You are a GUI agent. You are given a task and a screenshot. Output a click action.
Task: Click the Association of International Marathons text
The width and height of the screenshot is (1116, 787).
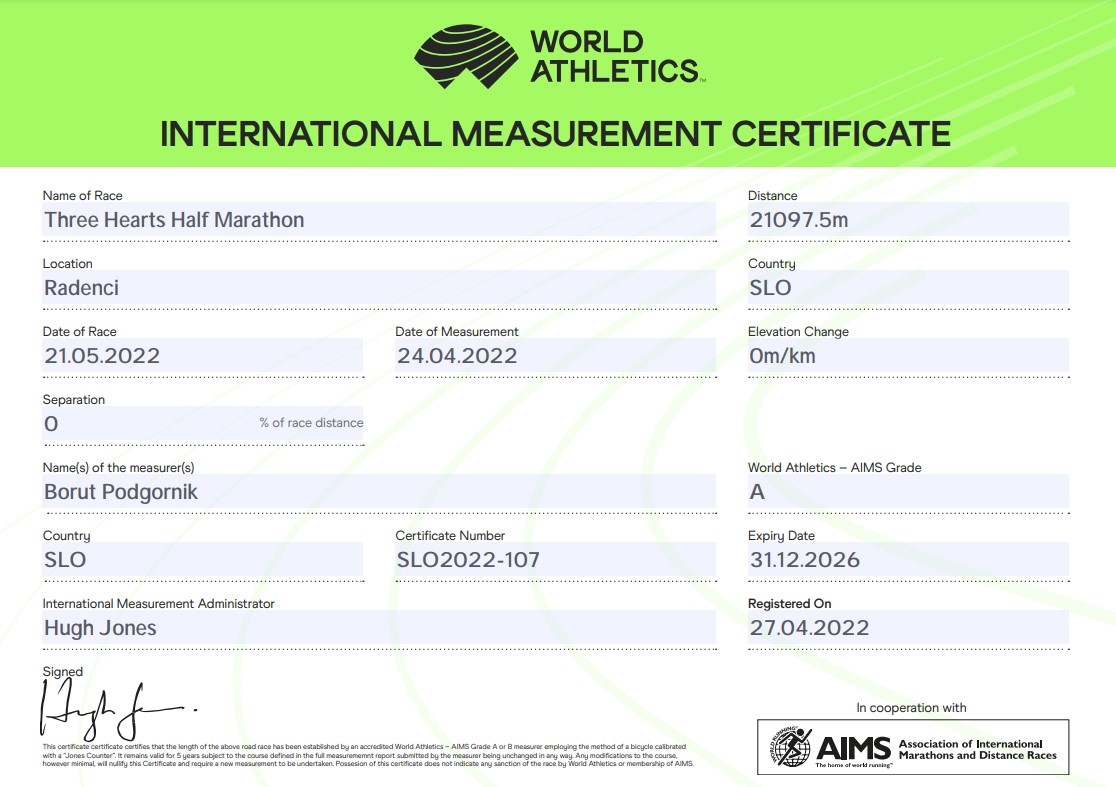[x=977, y=749]
